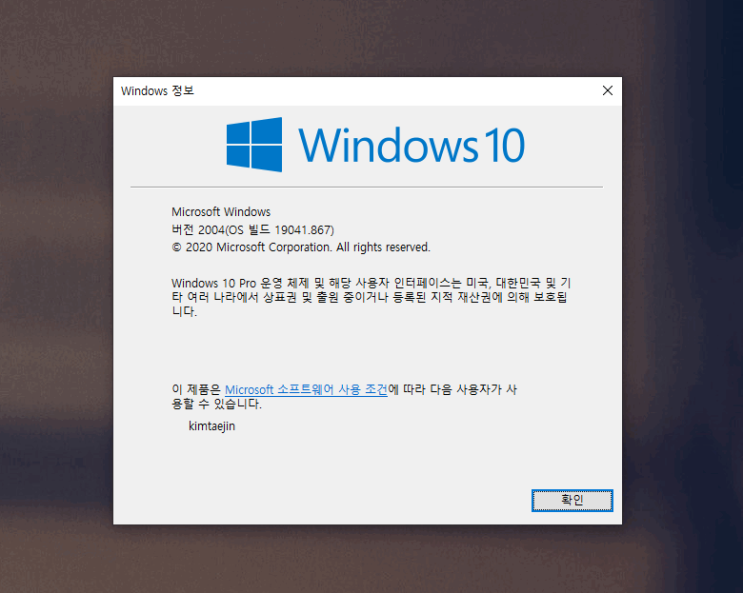This screenshot has height=593, width=743.
Task: Click the Windows 정보 title bar text
Action: point(157,91)
